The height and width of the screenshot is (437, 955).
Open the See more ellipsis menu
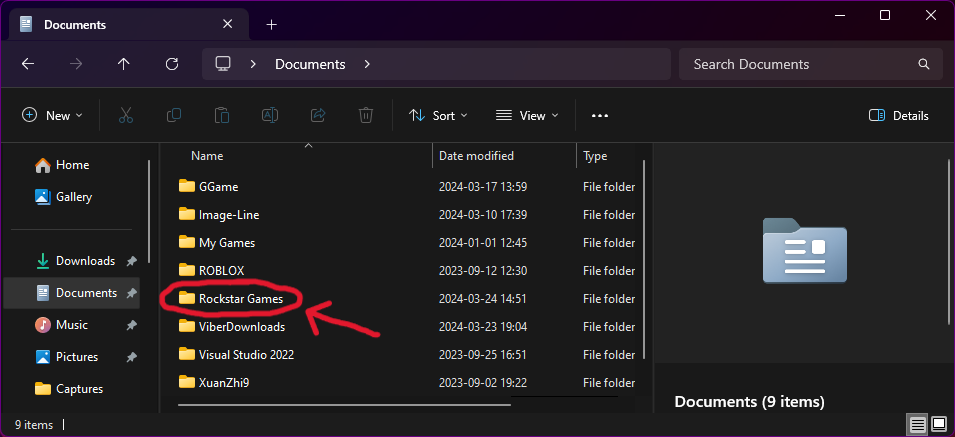click(600, 115)
